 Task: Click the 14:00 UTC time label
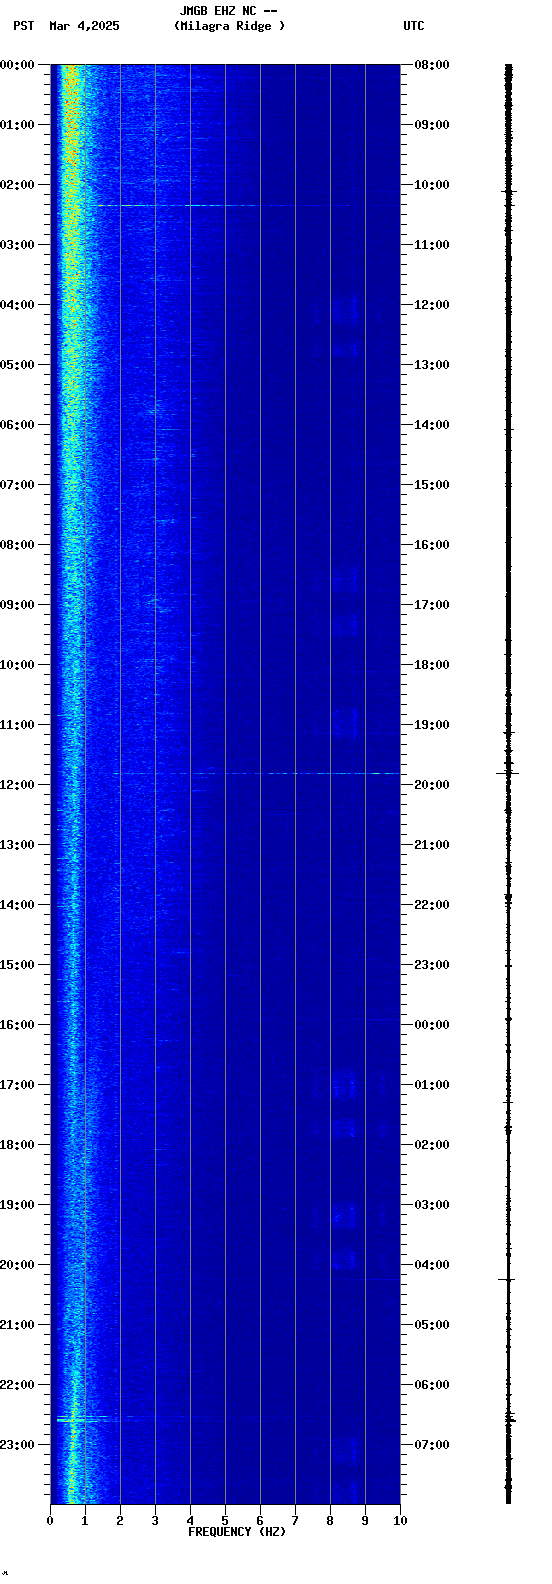pyautogui.click(x=432, y=425)
